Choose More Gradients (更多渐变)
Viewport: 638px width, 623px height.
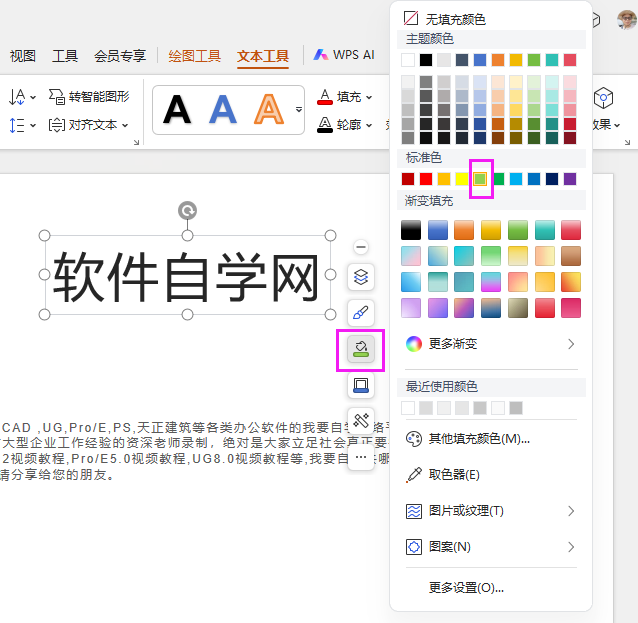coord(453,344)
